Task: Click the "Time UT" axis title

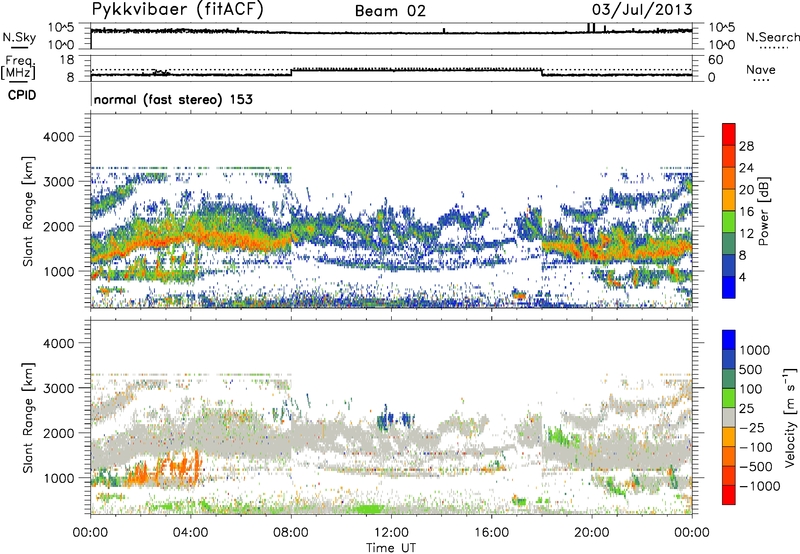Action: click(x=391, y=548)
